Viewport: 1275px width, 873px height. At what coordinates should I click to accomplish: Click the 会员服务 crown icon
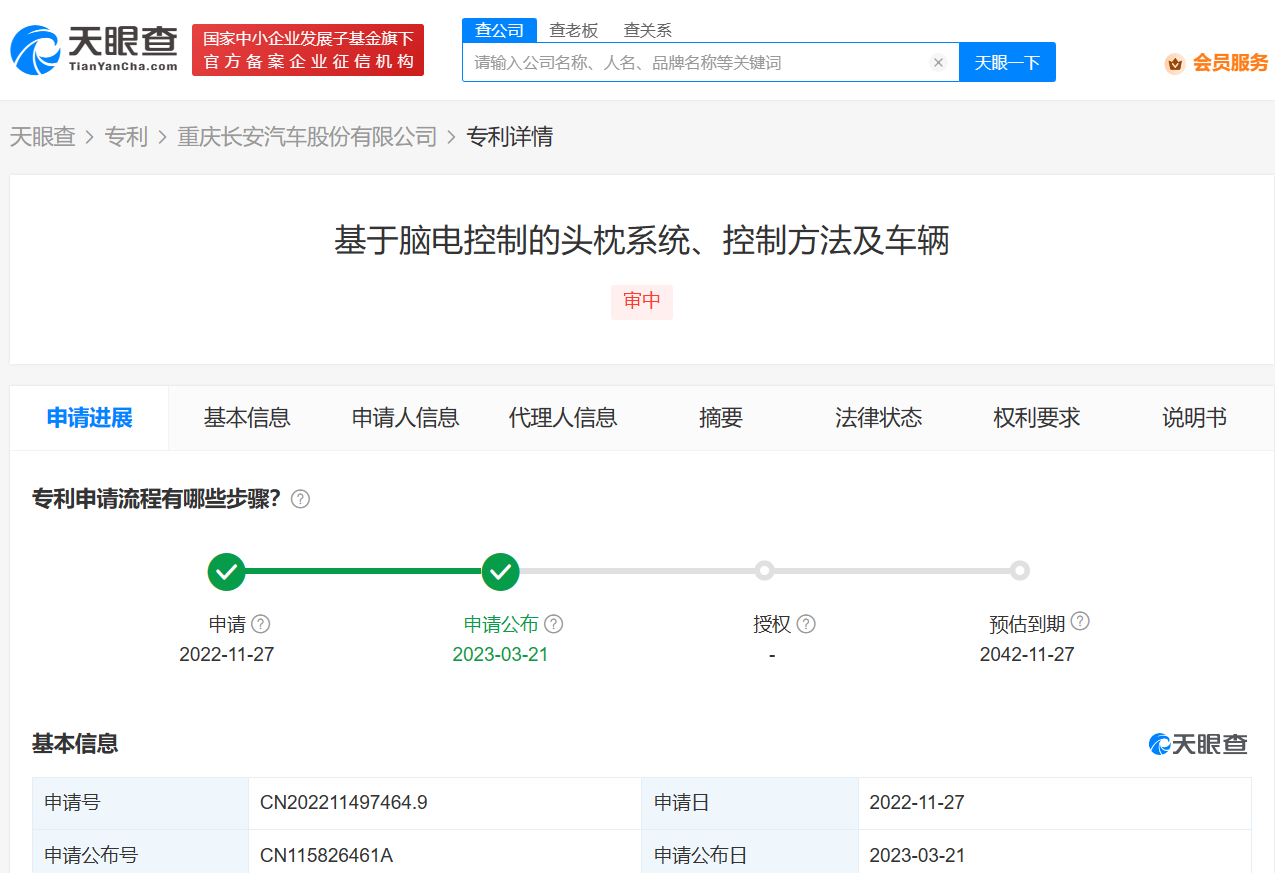[1175, 62]
